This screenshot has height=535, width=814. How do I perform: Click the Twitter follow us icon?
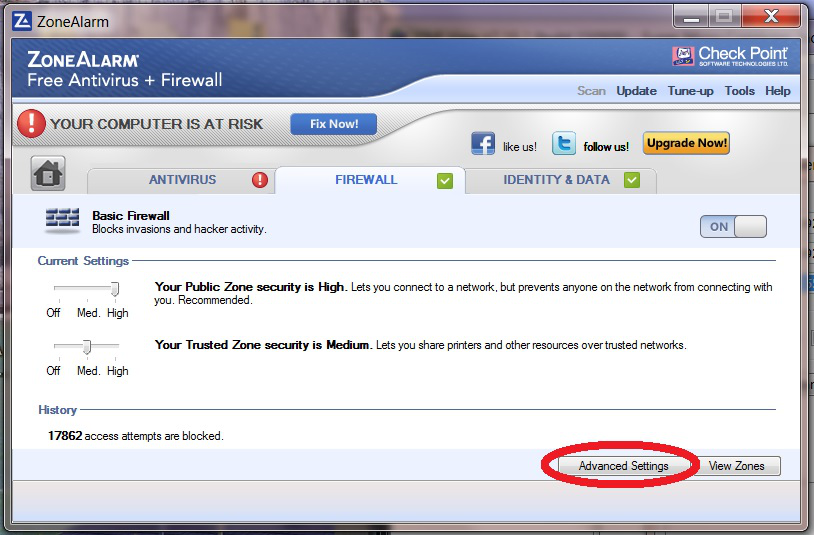tap(564, 144)
